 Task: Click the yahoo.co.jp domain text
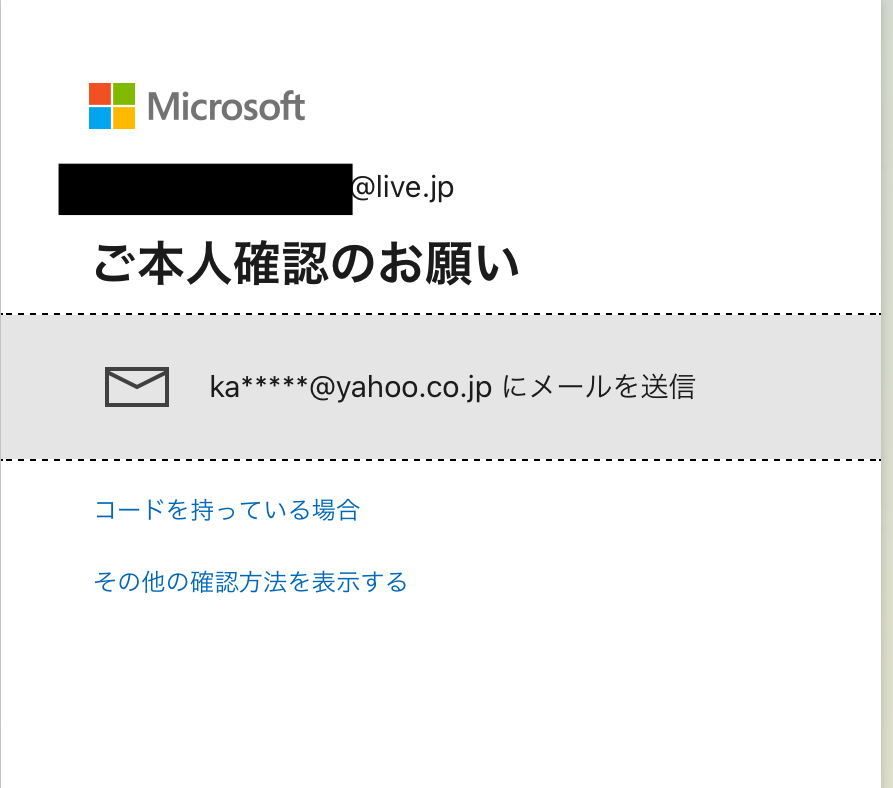pyautogui.click(x=415, y=388)
